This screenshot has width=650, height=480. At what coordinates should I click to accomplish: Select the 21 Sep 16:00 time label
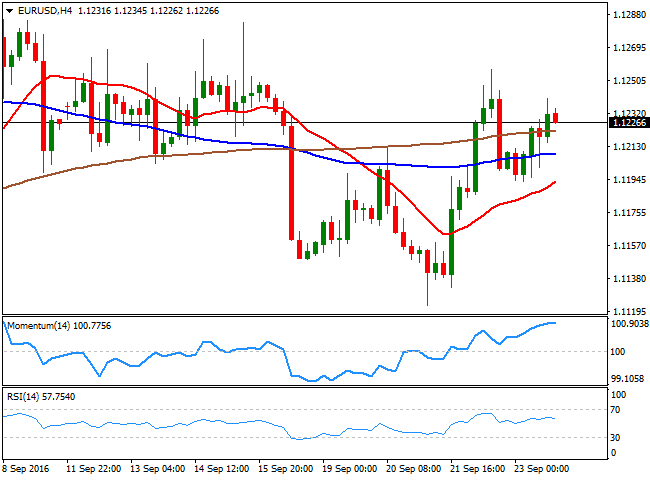pyautogui.click(x=478, y=469)
